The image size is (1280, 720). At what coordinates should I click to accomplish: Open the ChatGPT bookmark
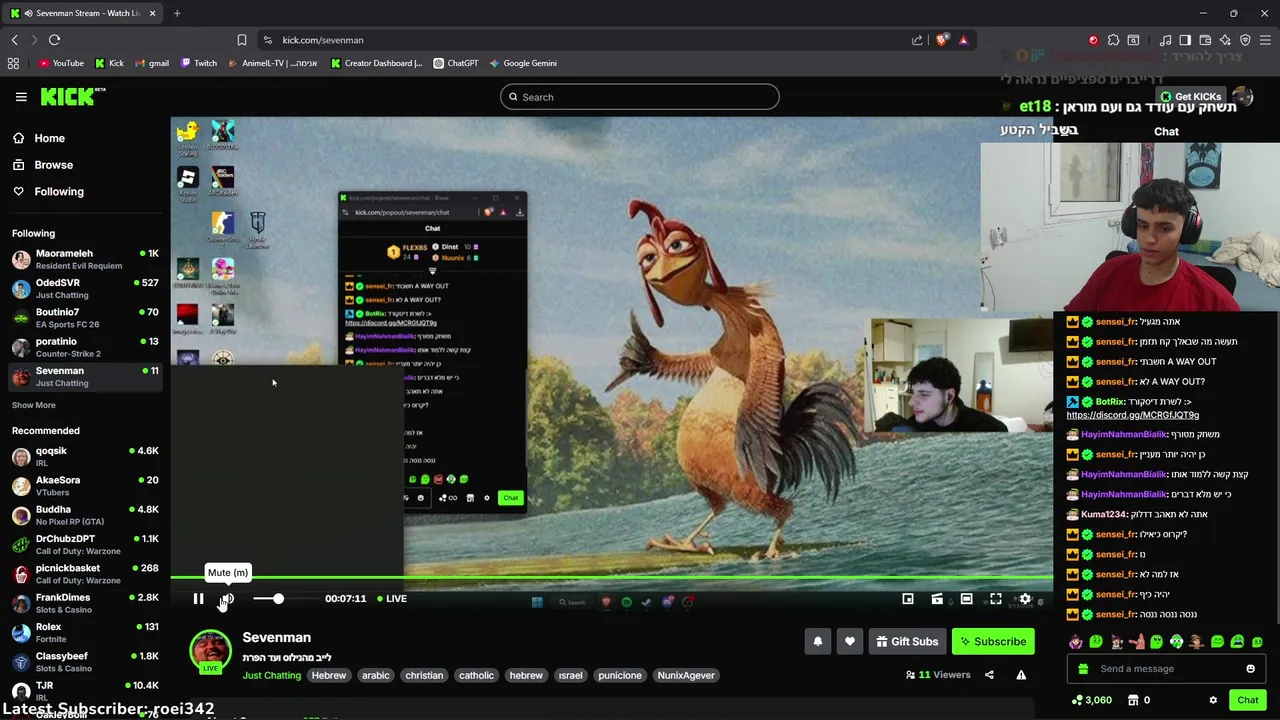click(x=456, y=63)
